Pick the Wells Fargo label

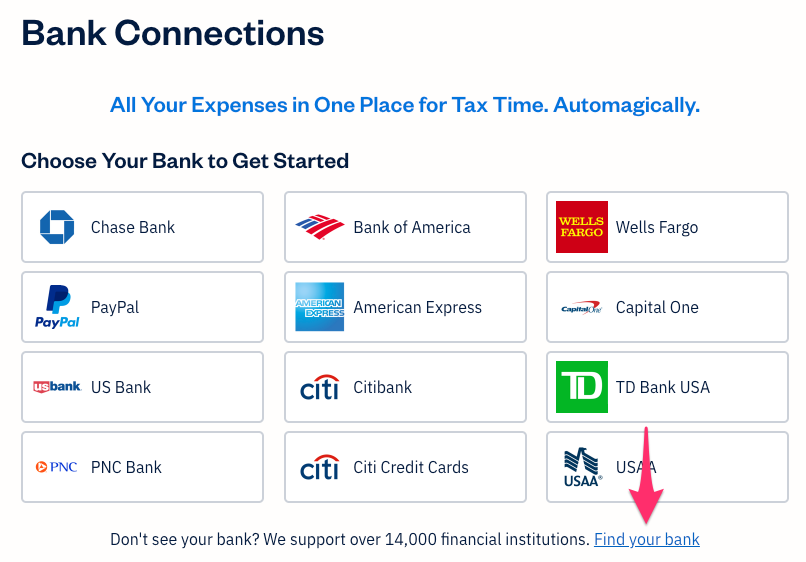(657, 227)
